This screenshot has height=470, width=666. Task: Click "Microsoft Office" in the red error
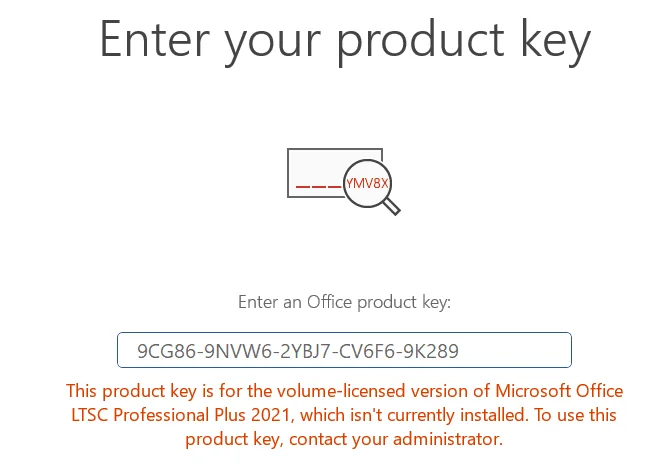(559, 391)
